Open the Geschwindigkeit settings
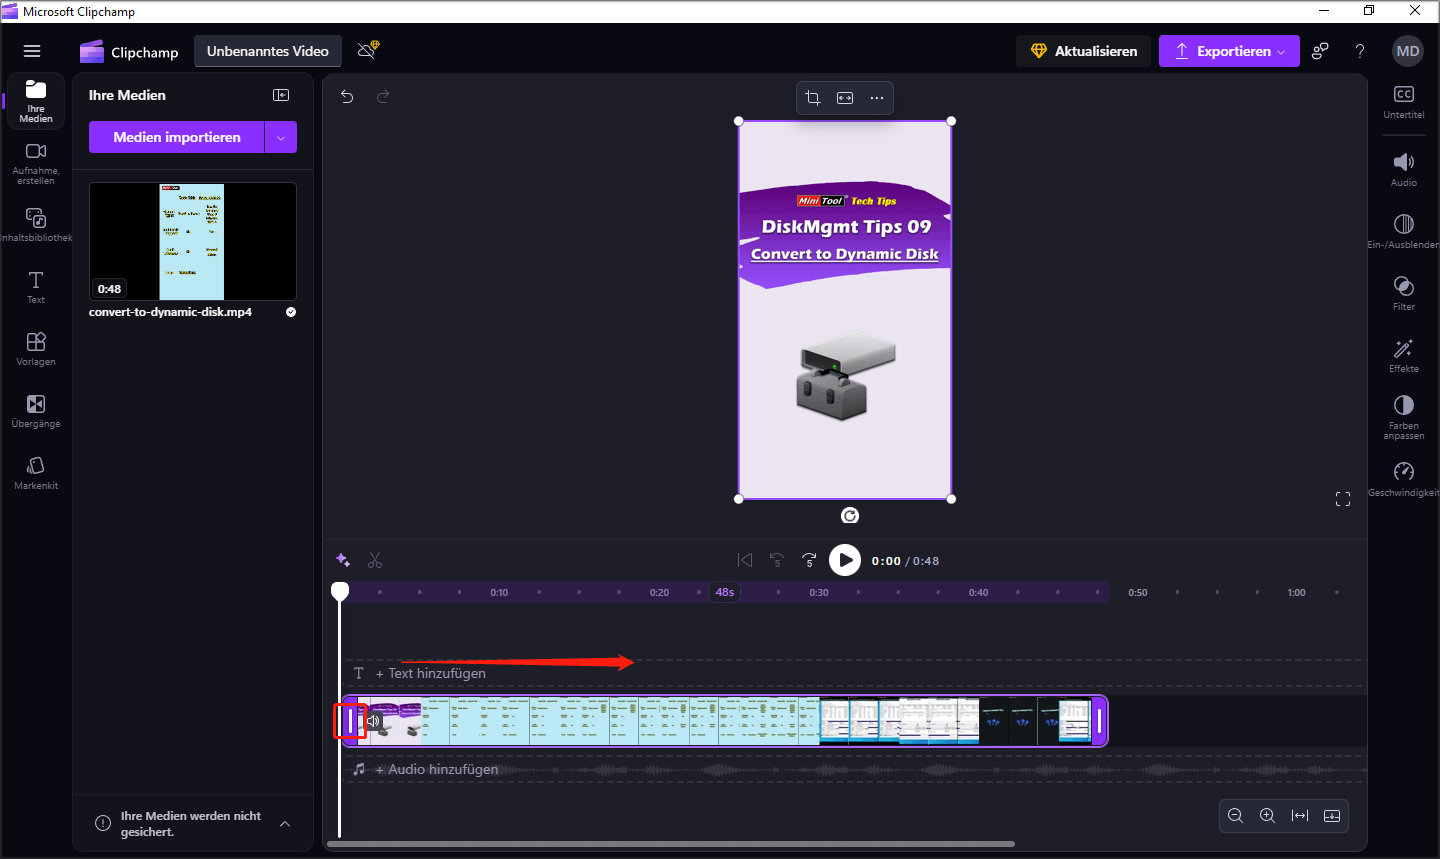This screenshot has height=859, width=1440. (1403, 477)
